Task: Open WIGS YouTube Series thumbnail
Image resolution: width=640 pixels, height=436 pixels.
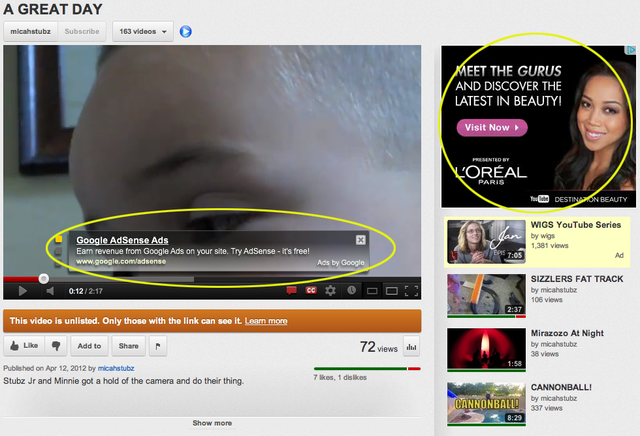Action: pos(486,242)
